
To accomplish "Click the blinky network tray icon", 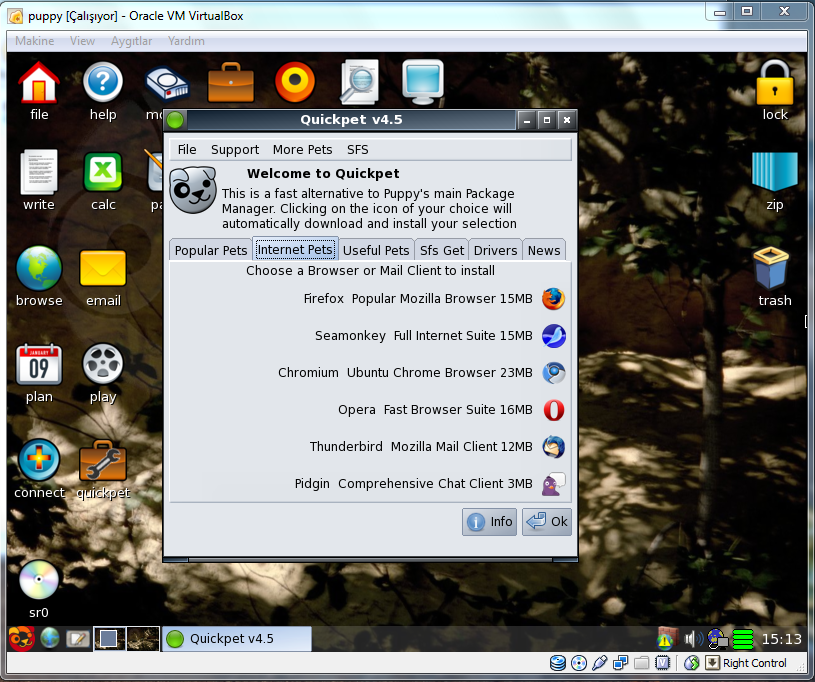I will coord(716,638).
